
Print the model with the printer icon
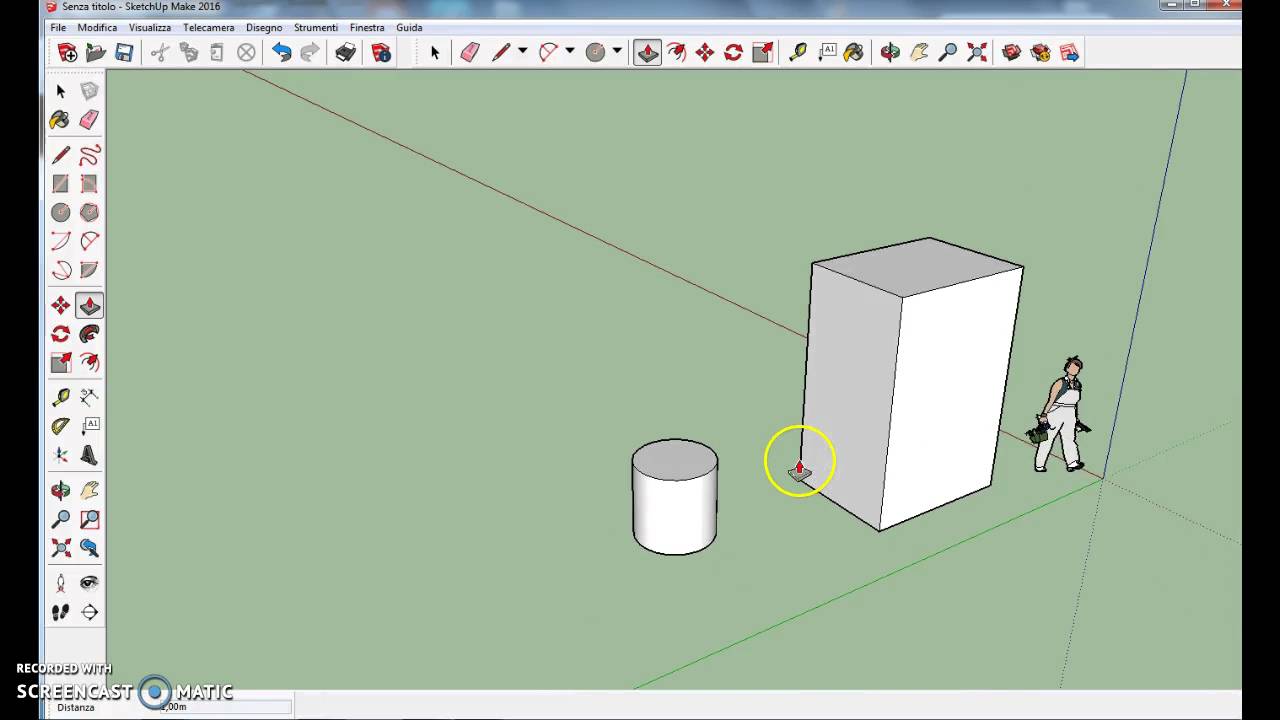(x=346, y=53)
